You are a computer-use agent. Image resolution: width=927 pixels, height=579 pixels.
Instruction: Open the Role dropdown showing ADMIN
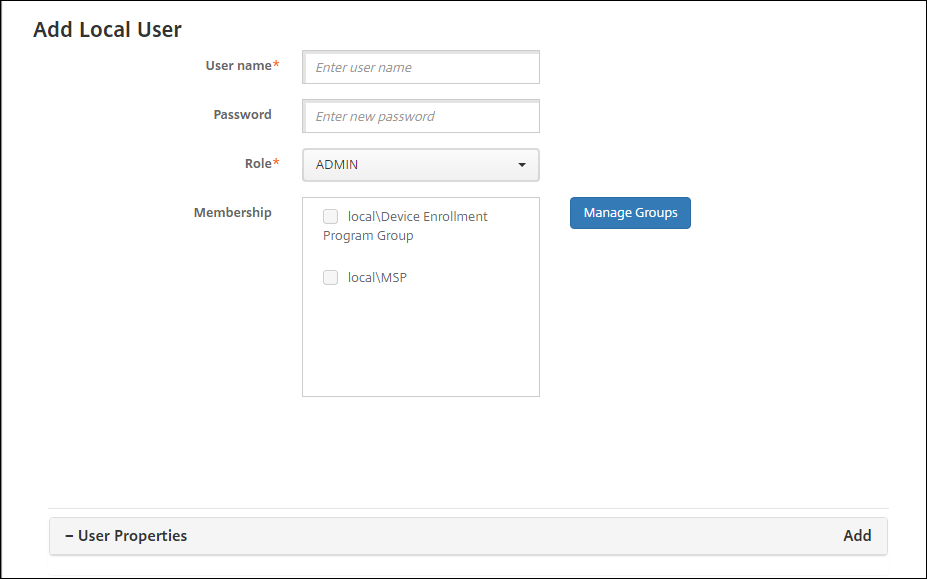tap(410, 165)
